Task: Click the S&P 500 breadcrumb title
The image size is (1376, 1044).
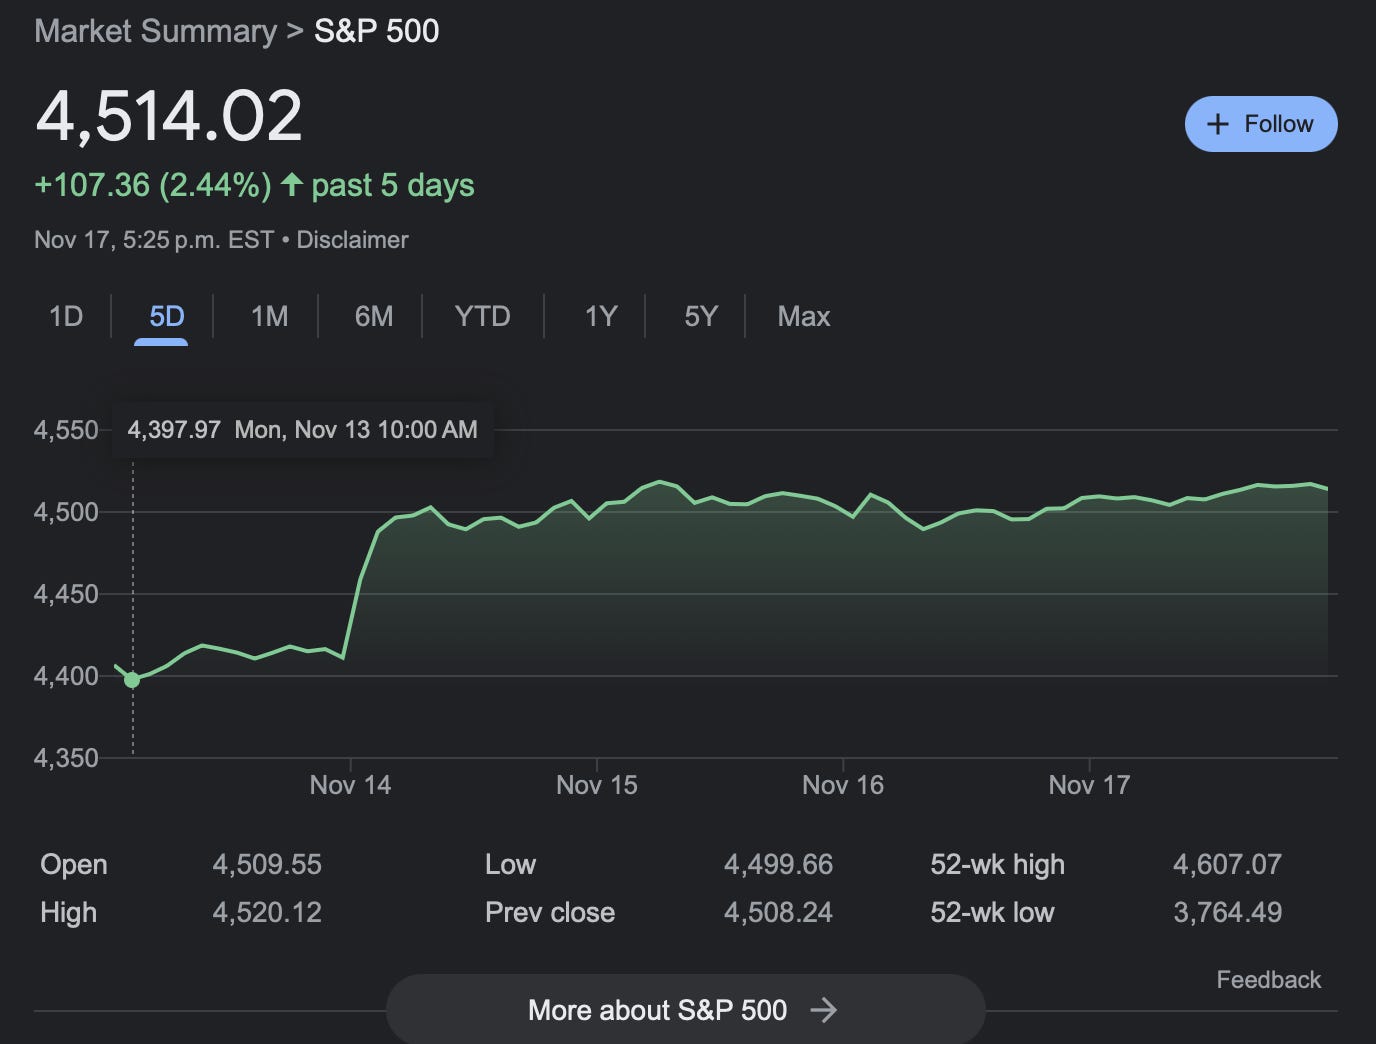Action: (377, 31)
